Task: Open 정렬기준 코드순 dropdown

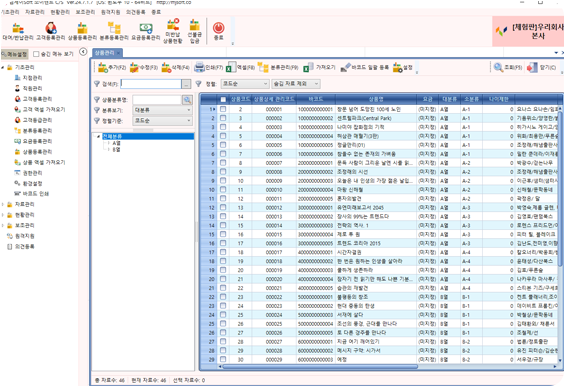Action: tap(163, 121)
